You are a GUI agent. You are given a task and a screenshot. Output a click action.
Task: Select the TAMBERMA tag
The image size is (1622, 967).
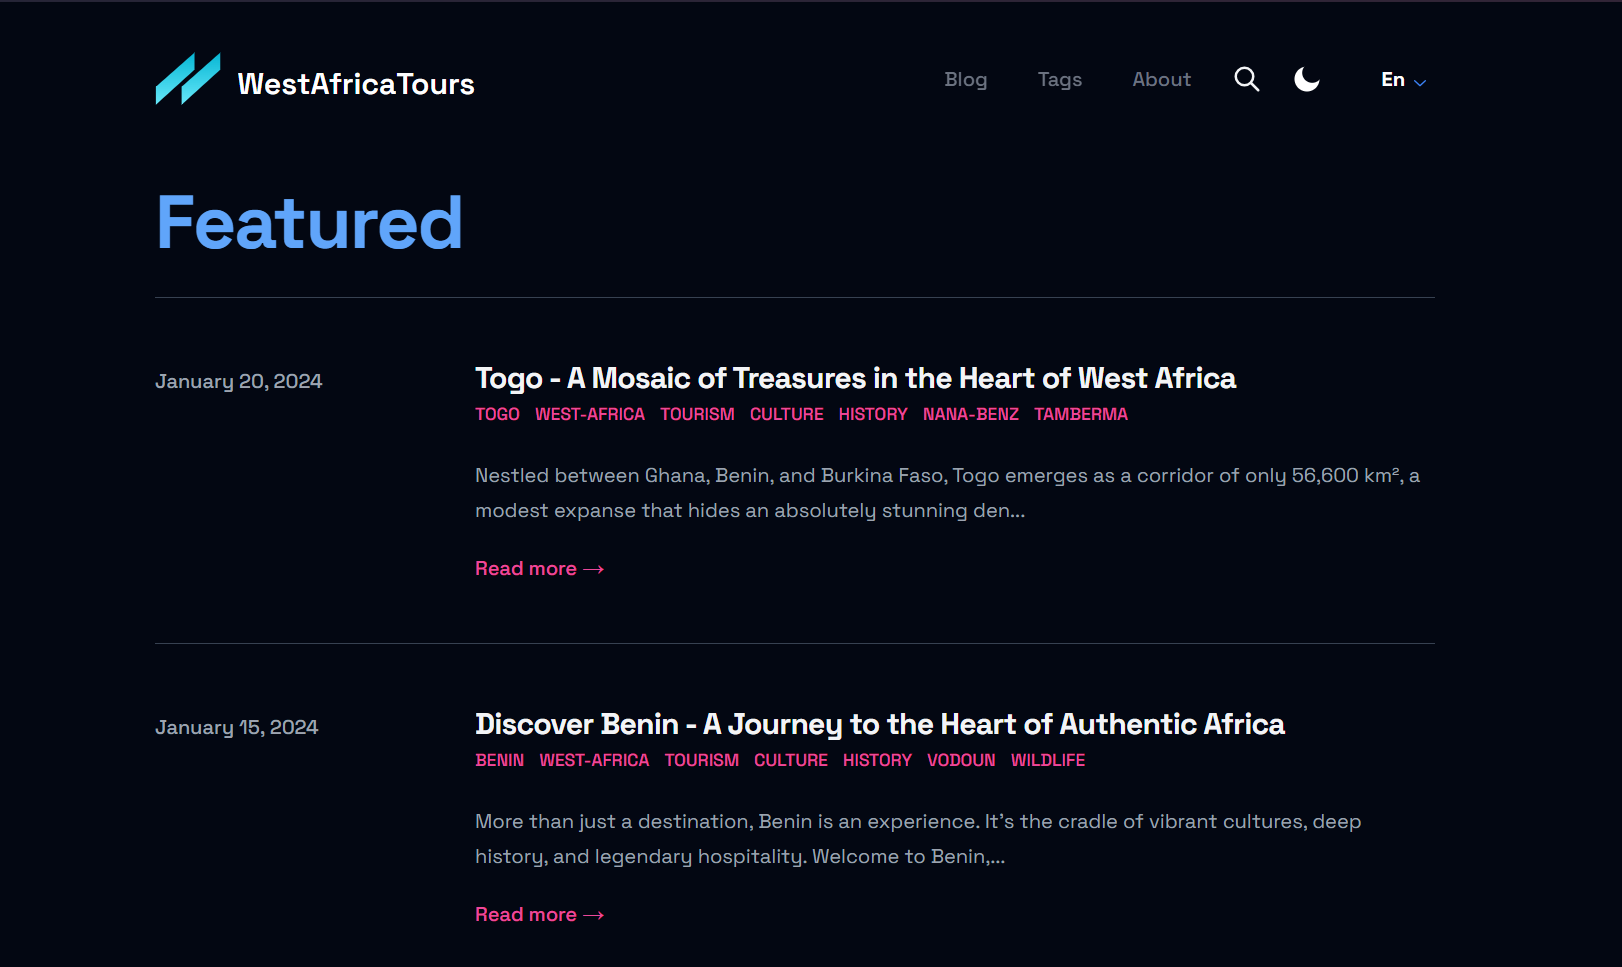pyautogui.click(x=1080, y=414)
